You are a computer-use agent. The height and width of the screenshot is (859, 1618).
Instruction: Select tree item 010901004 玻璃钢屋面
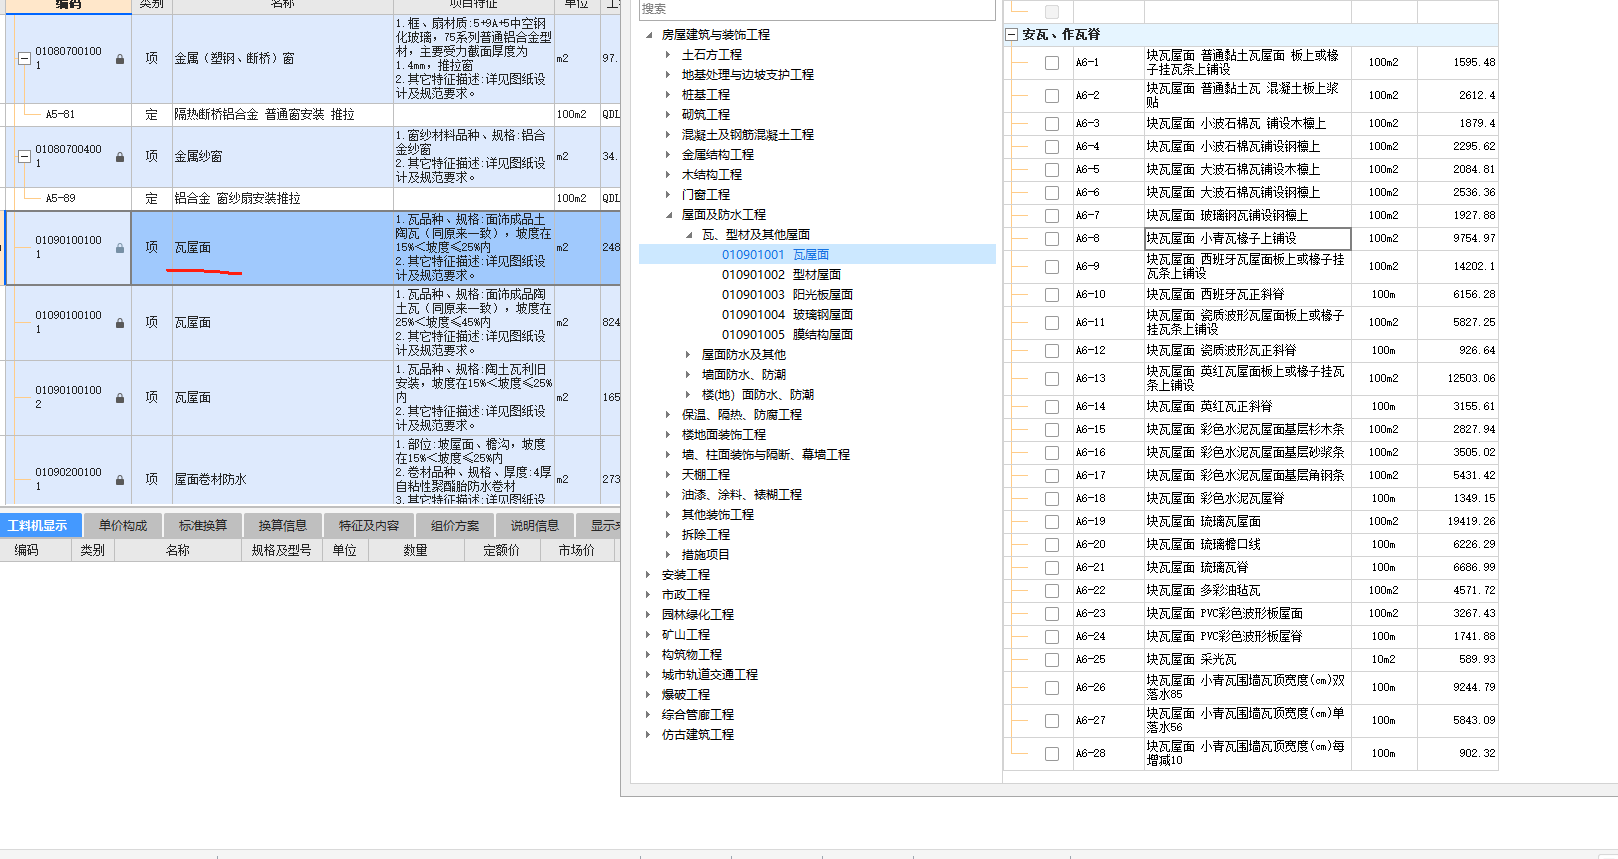pos(787,315)
